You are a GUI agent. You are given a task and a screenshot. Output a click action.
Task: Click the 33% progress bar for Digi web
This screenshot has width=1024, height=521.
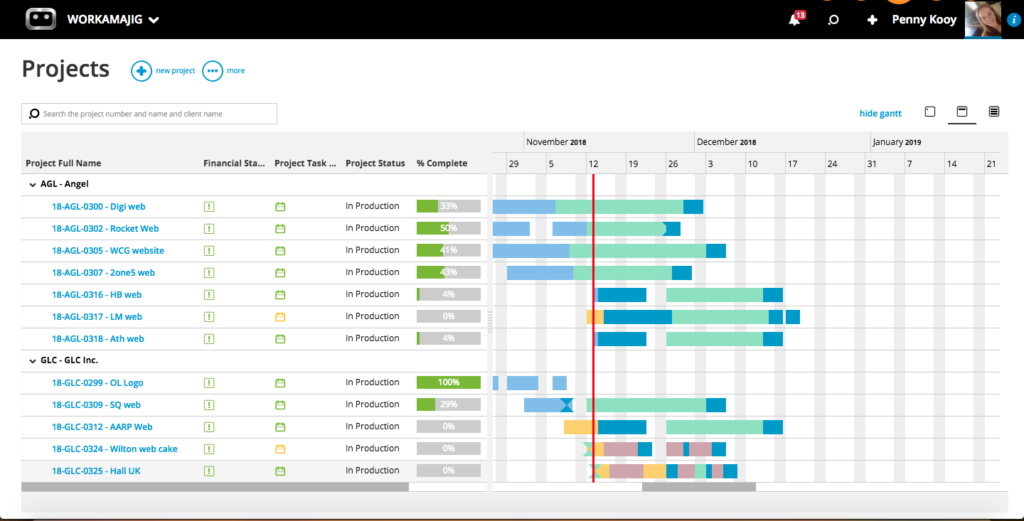click(449, 206)
